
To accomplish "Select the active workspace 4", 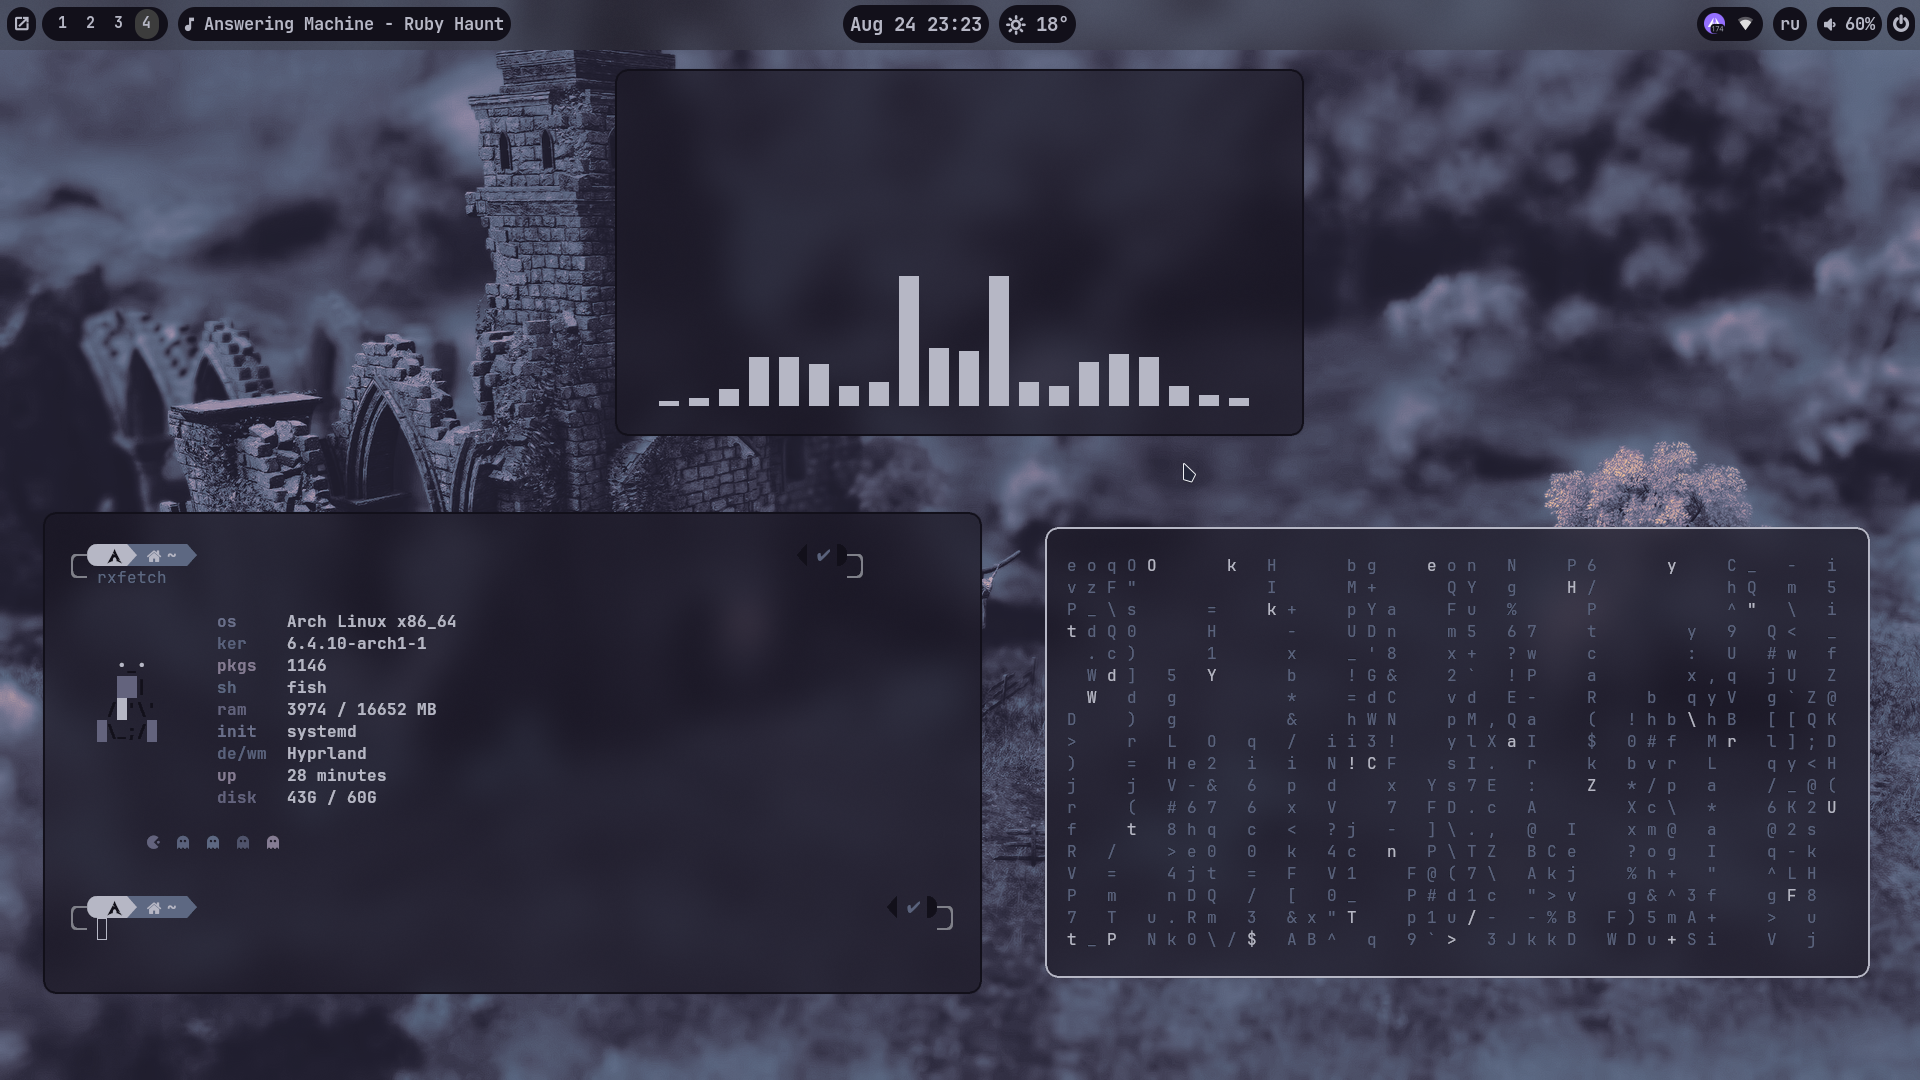I will 147,23.
